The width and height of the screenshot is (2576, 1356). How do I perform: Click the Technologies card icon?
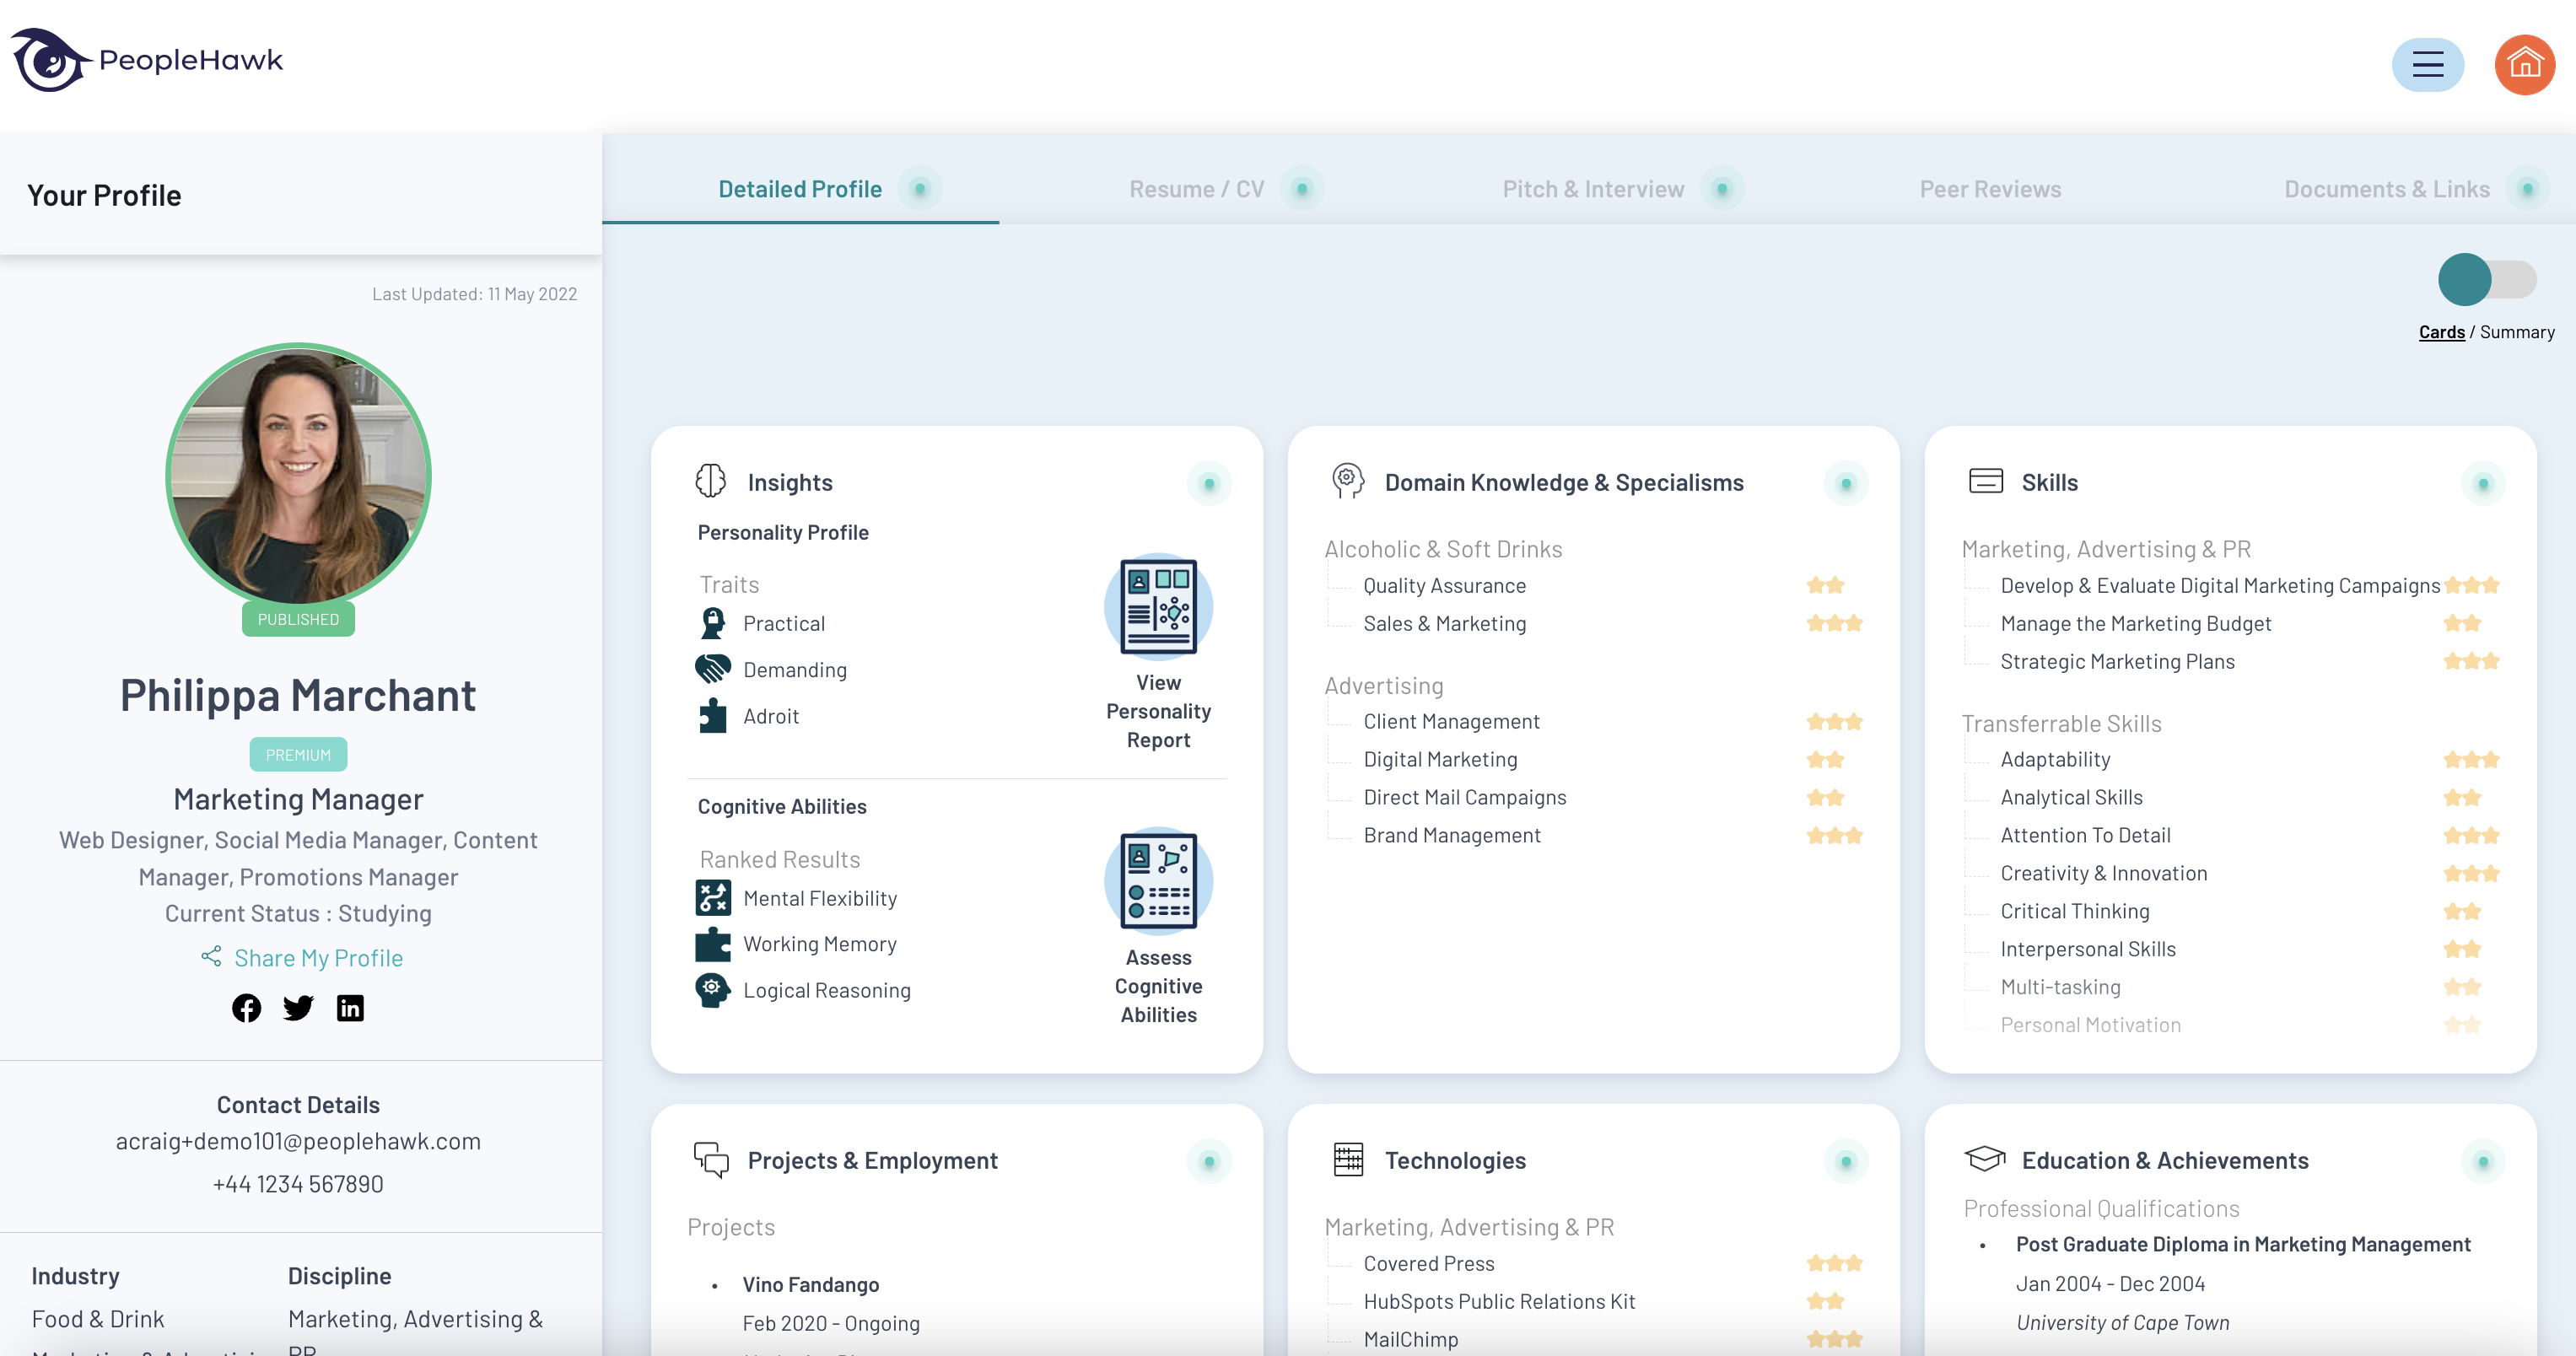1347,1160
